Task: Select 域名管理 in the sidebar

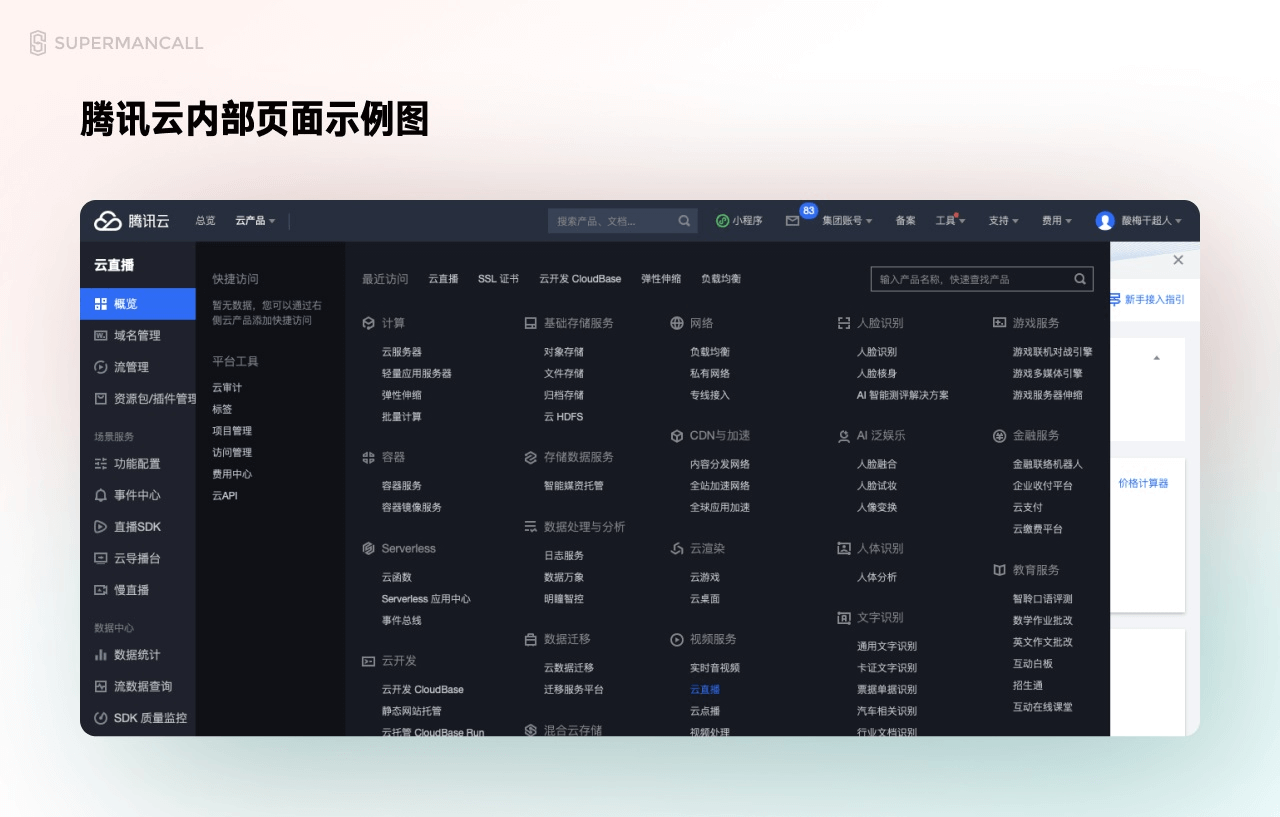Action: 138,335
